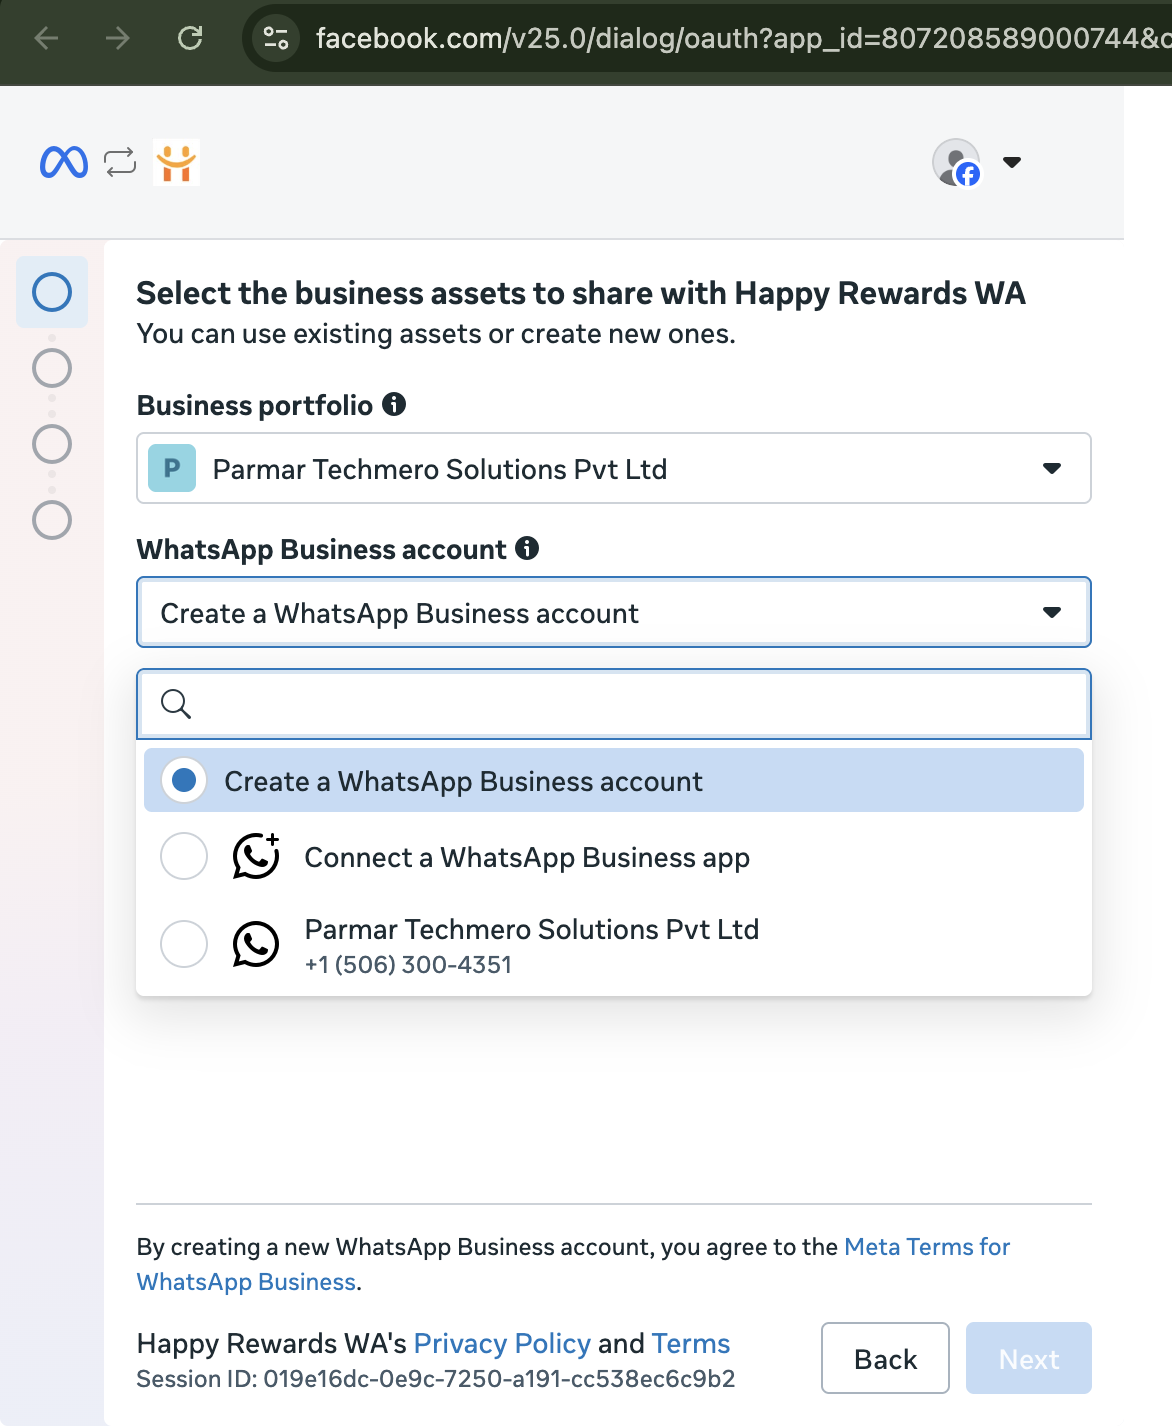Click the browser forward arrow
Image resolution: width=1172 pixels, height=1428 pixels.
(118, 39)
